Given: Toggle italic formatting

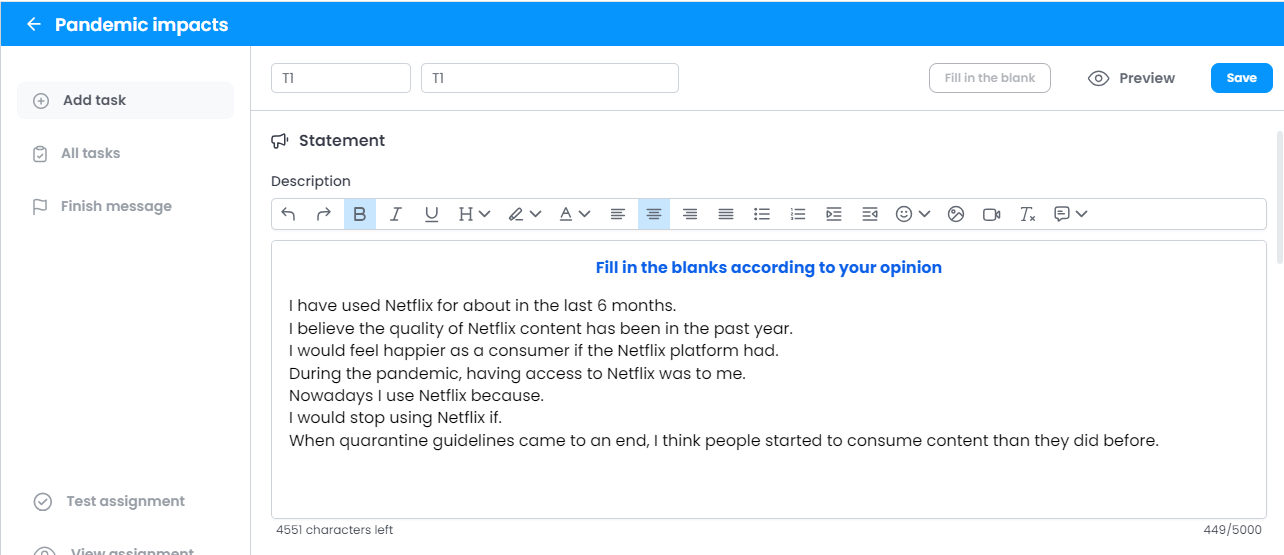Looking at the screenshot, I should (x=396, y=214).
